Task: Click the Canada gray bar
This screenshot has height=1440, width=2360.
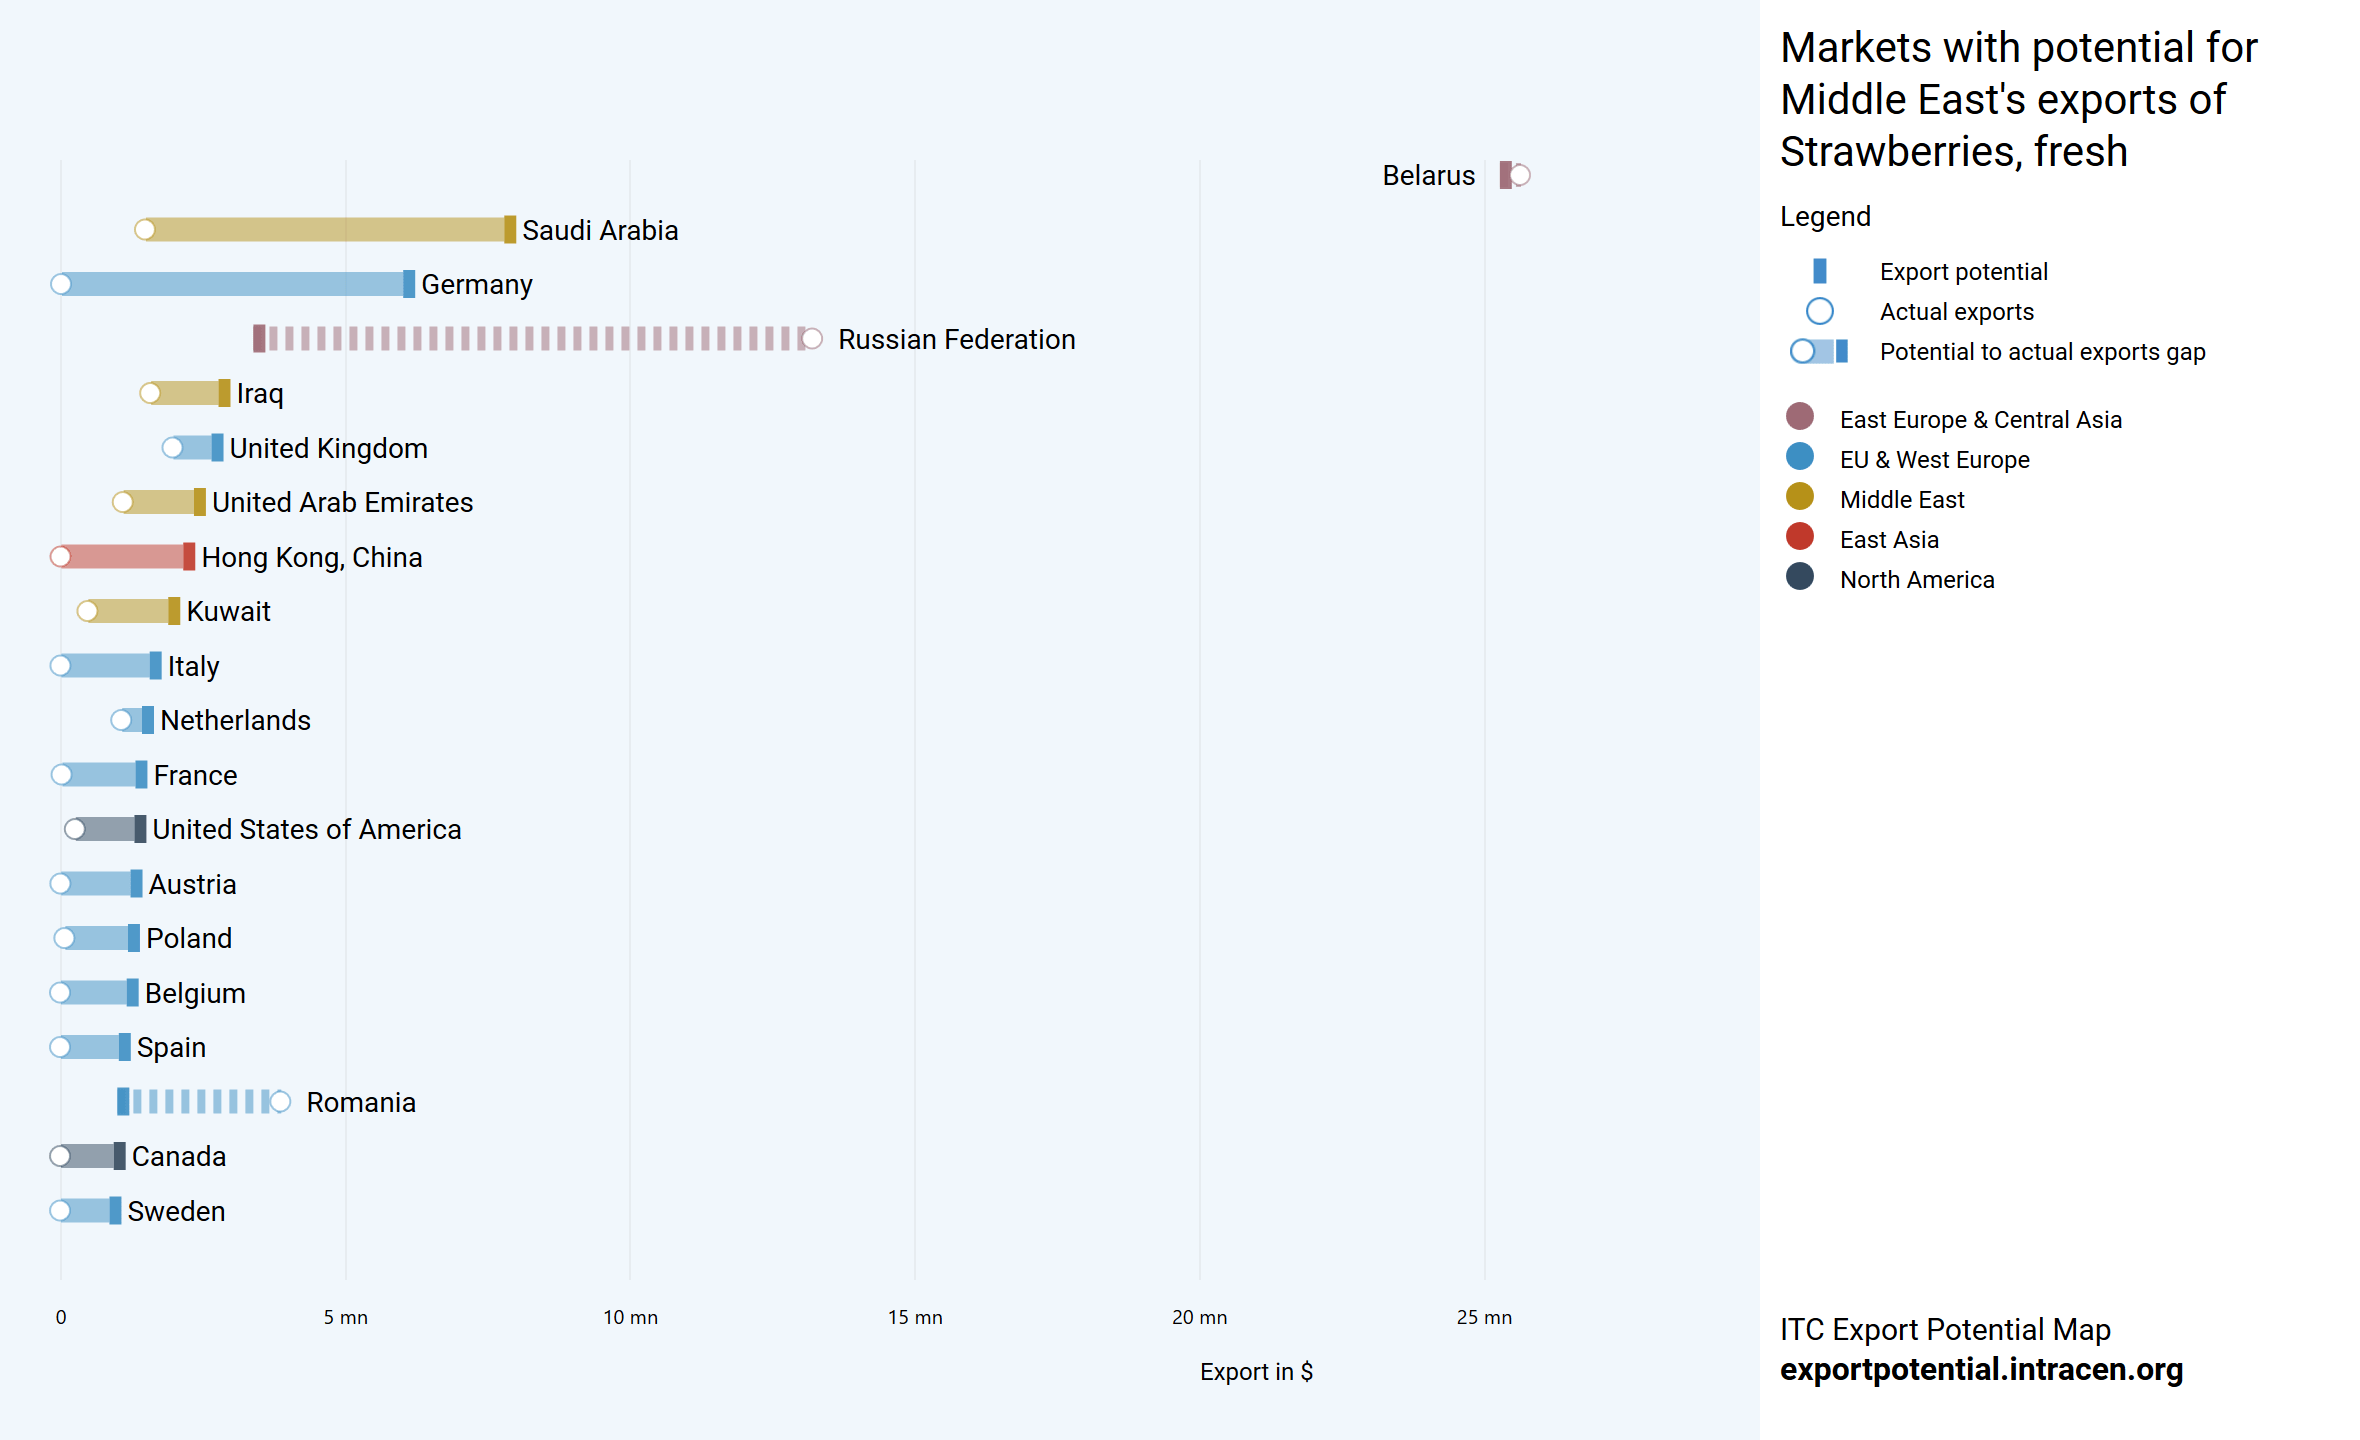Action: pos(90,1156)
